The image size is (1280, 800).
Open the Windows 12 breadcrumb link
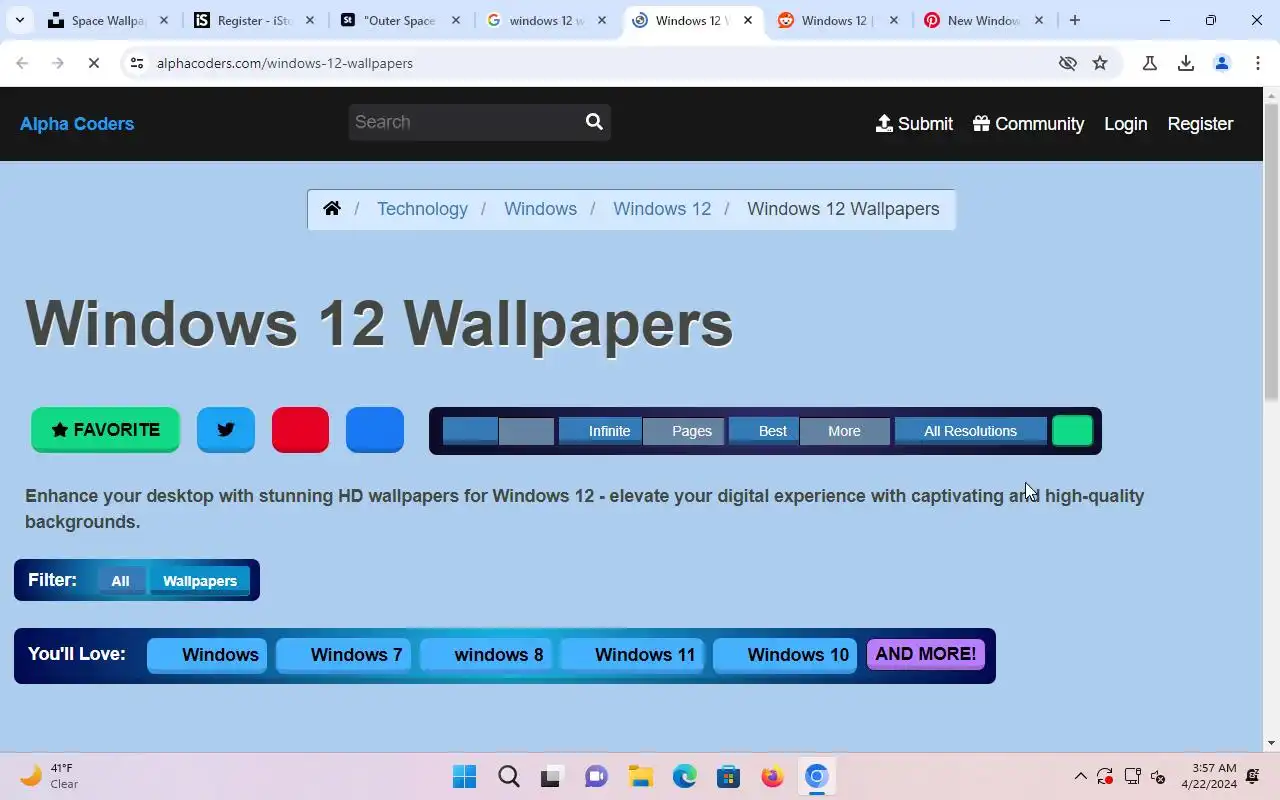click(662, 208)
